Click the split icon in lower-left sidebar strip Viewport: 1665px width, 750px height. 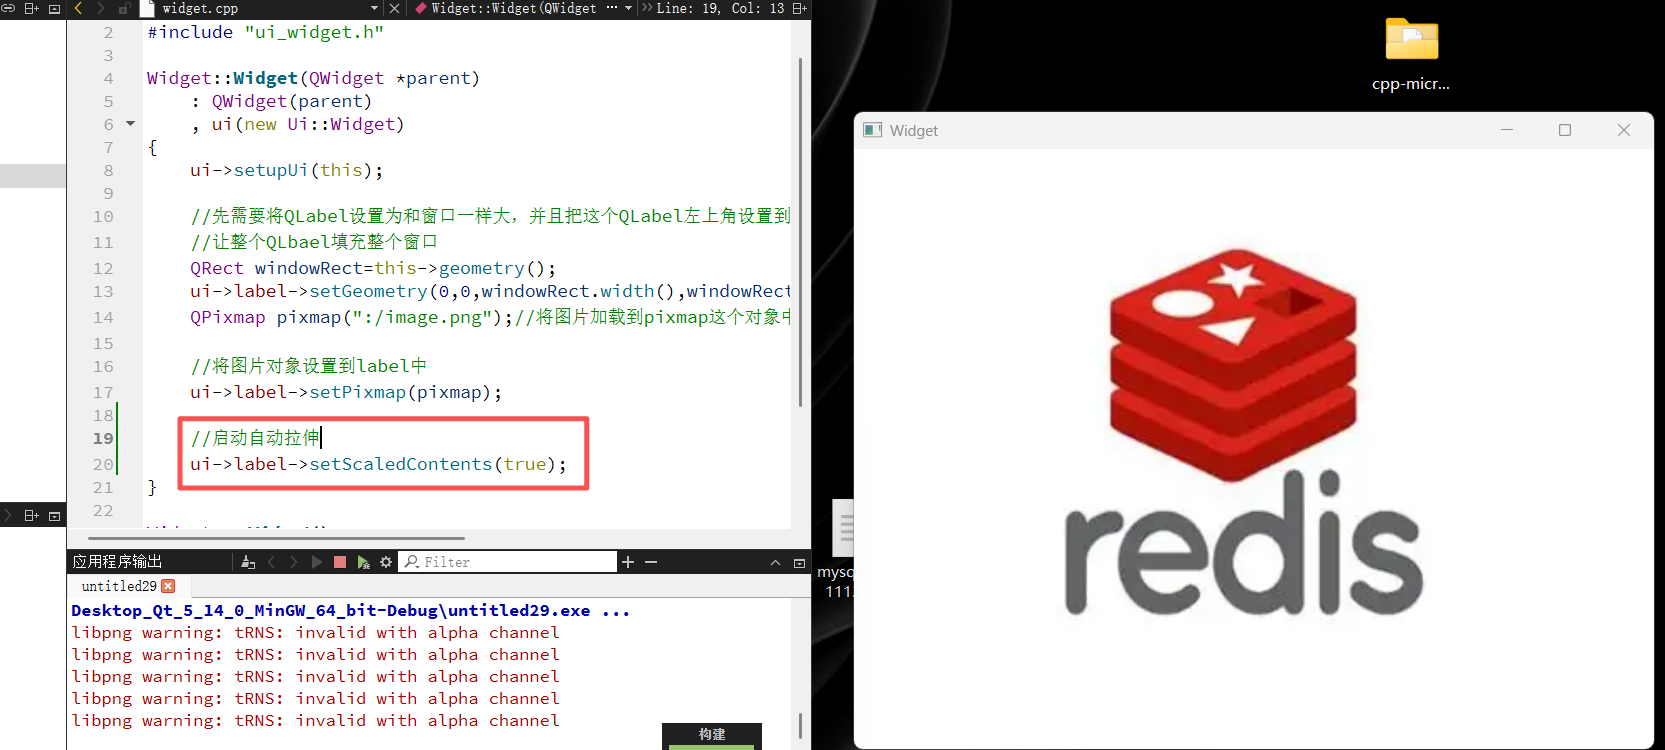[x=31, y=516]
